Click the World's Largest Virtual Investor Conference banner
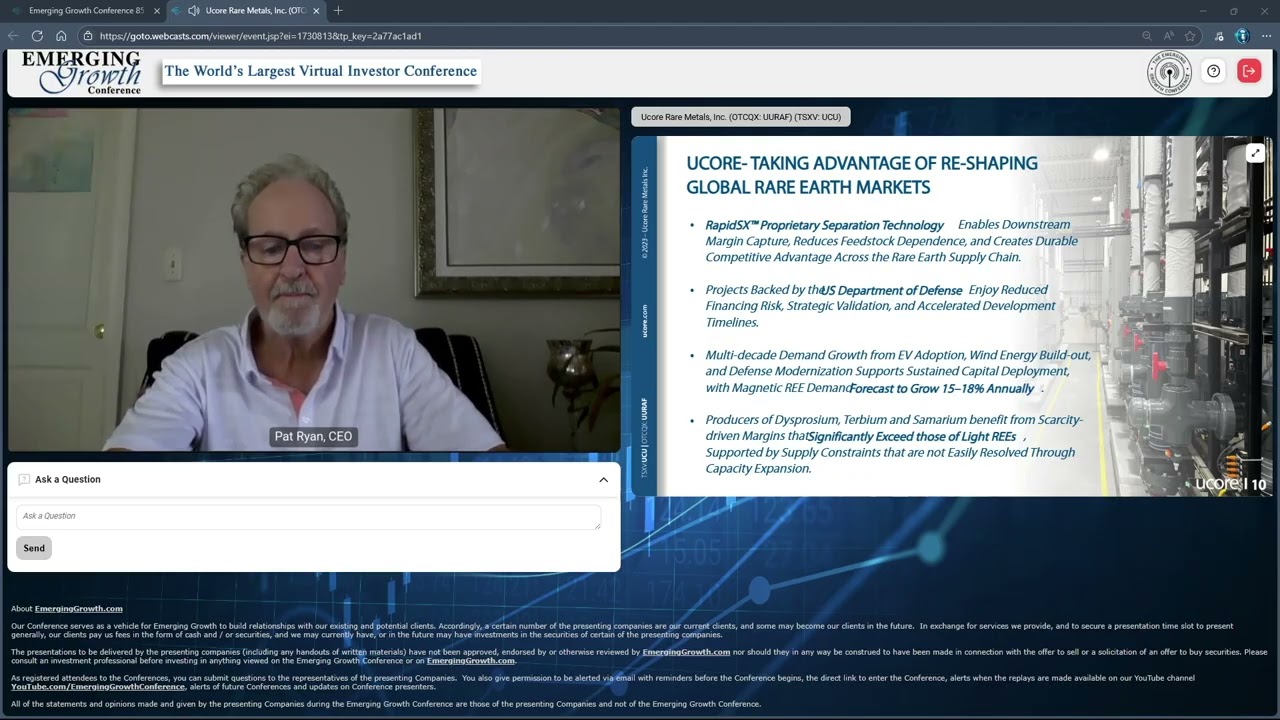1280x720 pixels. (320, 71)
